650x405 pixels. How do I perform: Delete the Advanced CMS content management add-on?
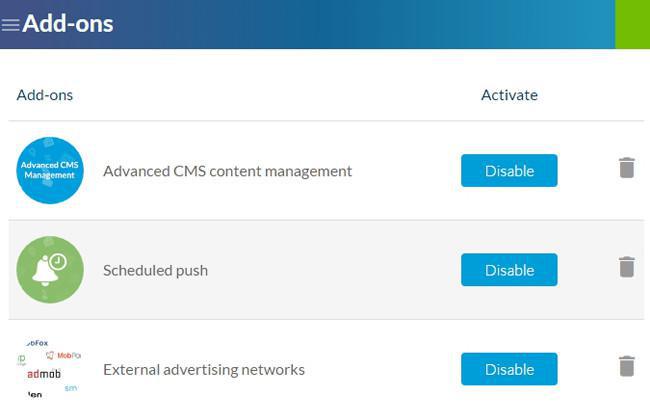click(x=626, y=168)
